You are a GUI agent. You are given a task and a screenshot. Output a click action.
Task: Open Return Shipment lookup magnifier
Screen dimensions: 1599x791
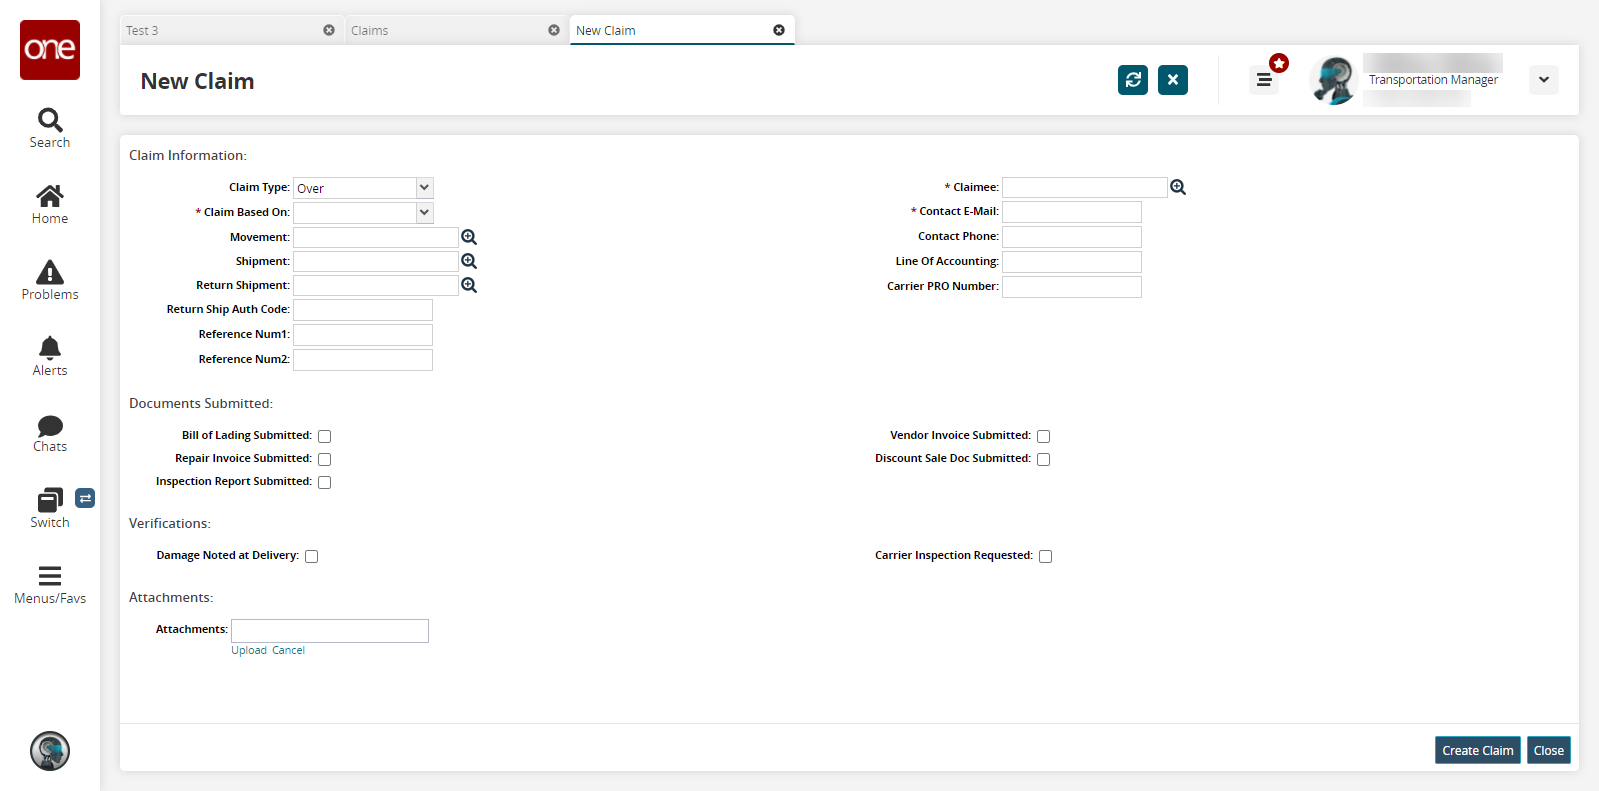pyautogui.click(x=469, y=285)
